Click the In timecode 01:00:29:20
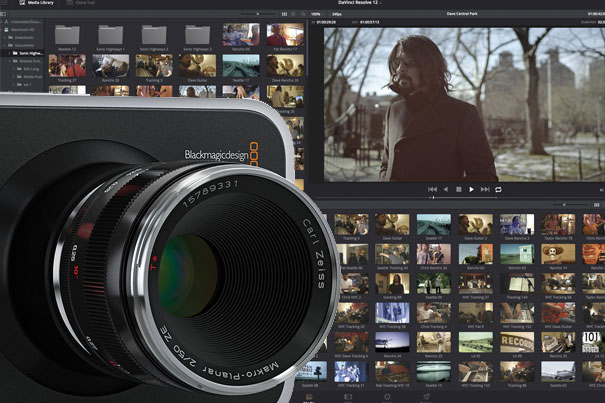This screenshot has width=605, height=403. 326,22
